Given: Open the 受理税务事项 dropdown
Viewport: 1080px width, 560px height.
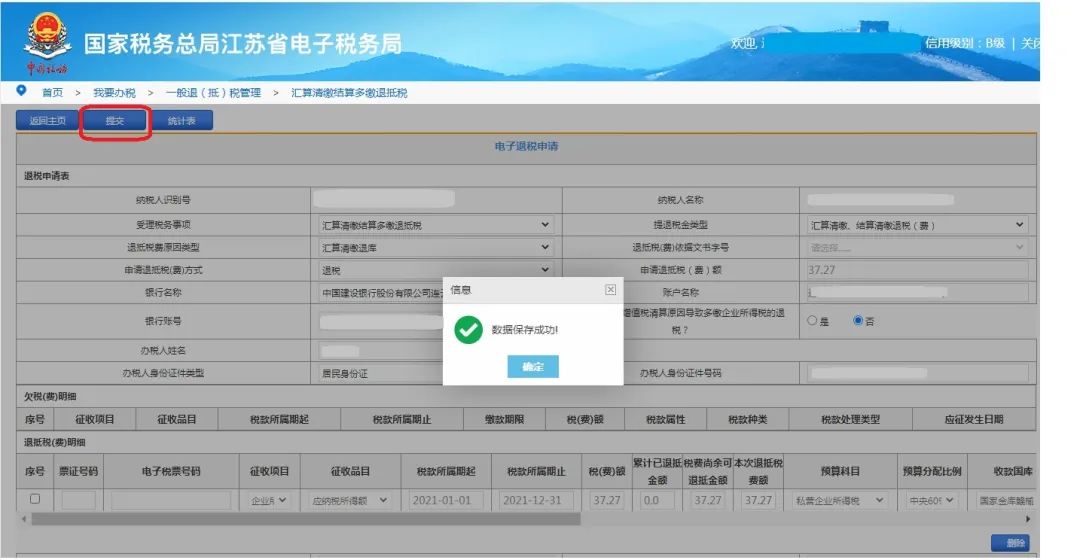Looking at the screenshot, I should (433, 225).
